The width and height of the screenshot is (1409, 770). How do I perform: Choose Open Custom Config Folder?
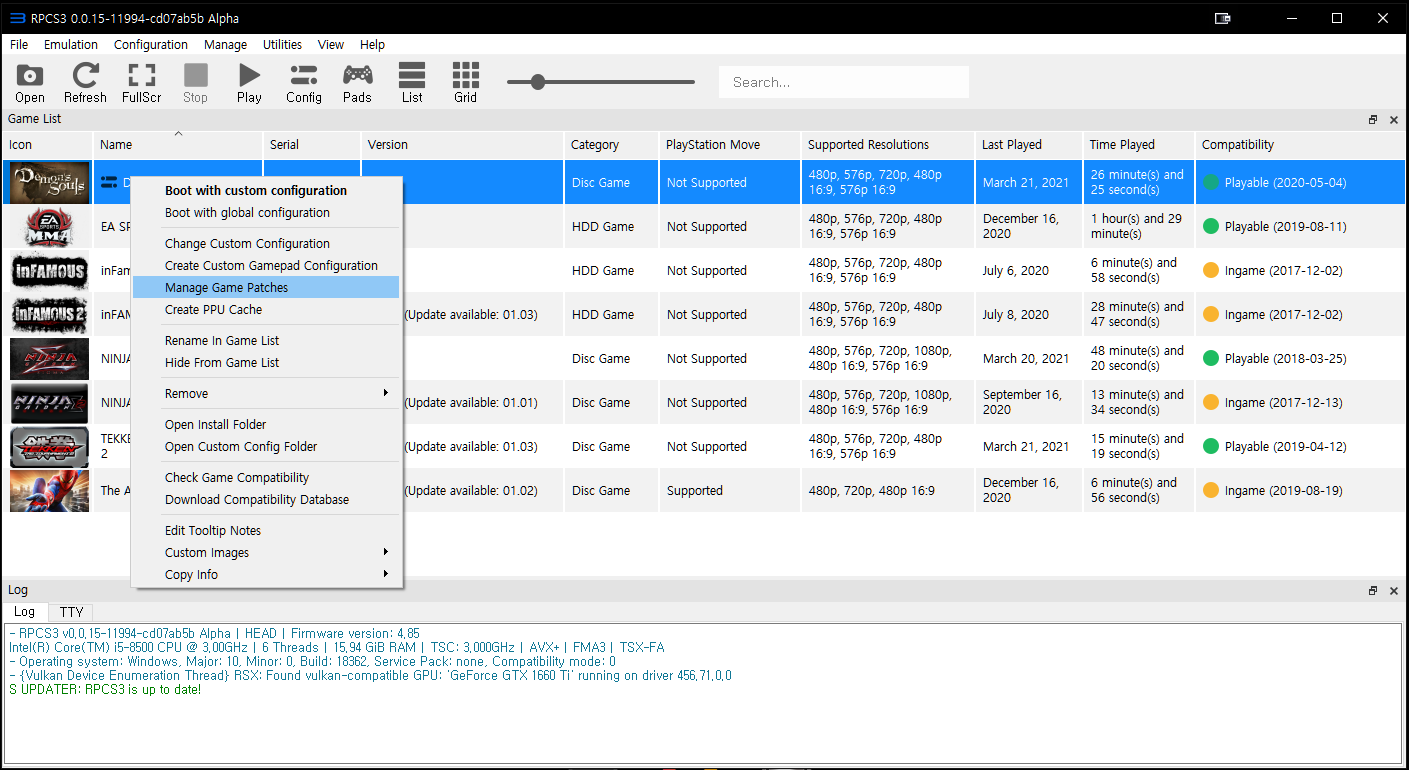[x=266, y=446]
